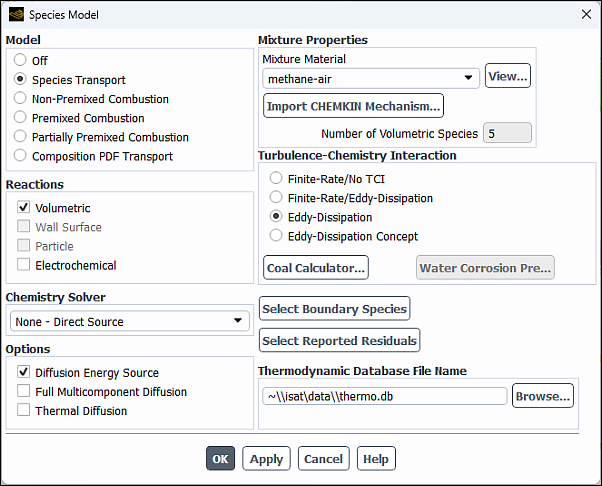Click the View mixture material button
This screenshot has width=602, height=486.
click(x=507, y=77)
